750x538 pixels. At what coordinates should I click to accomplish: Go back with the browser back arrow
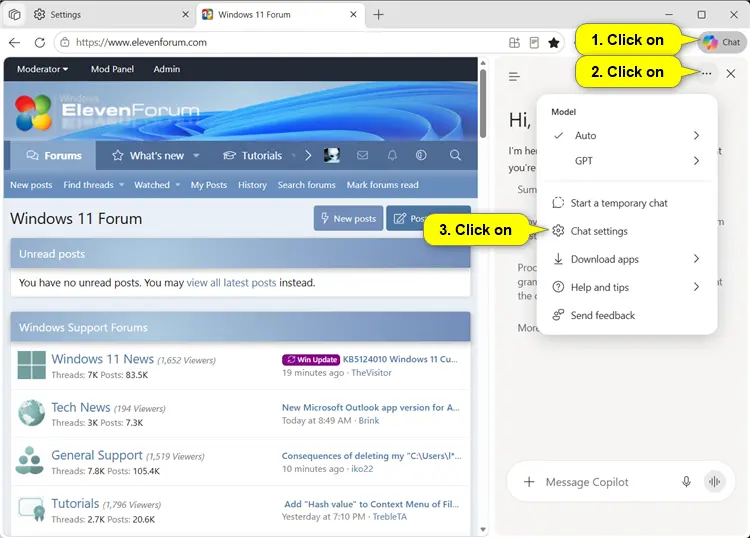coord(14,43)
